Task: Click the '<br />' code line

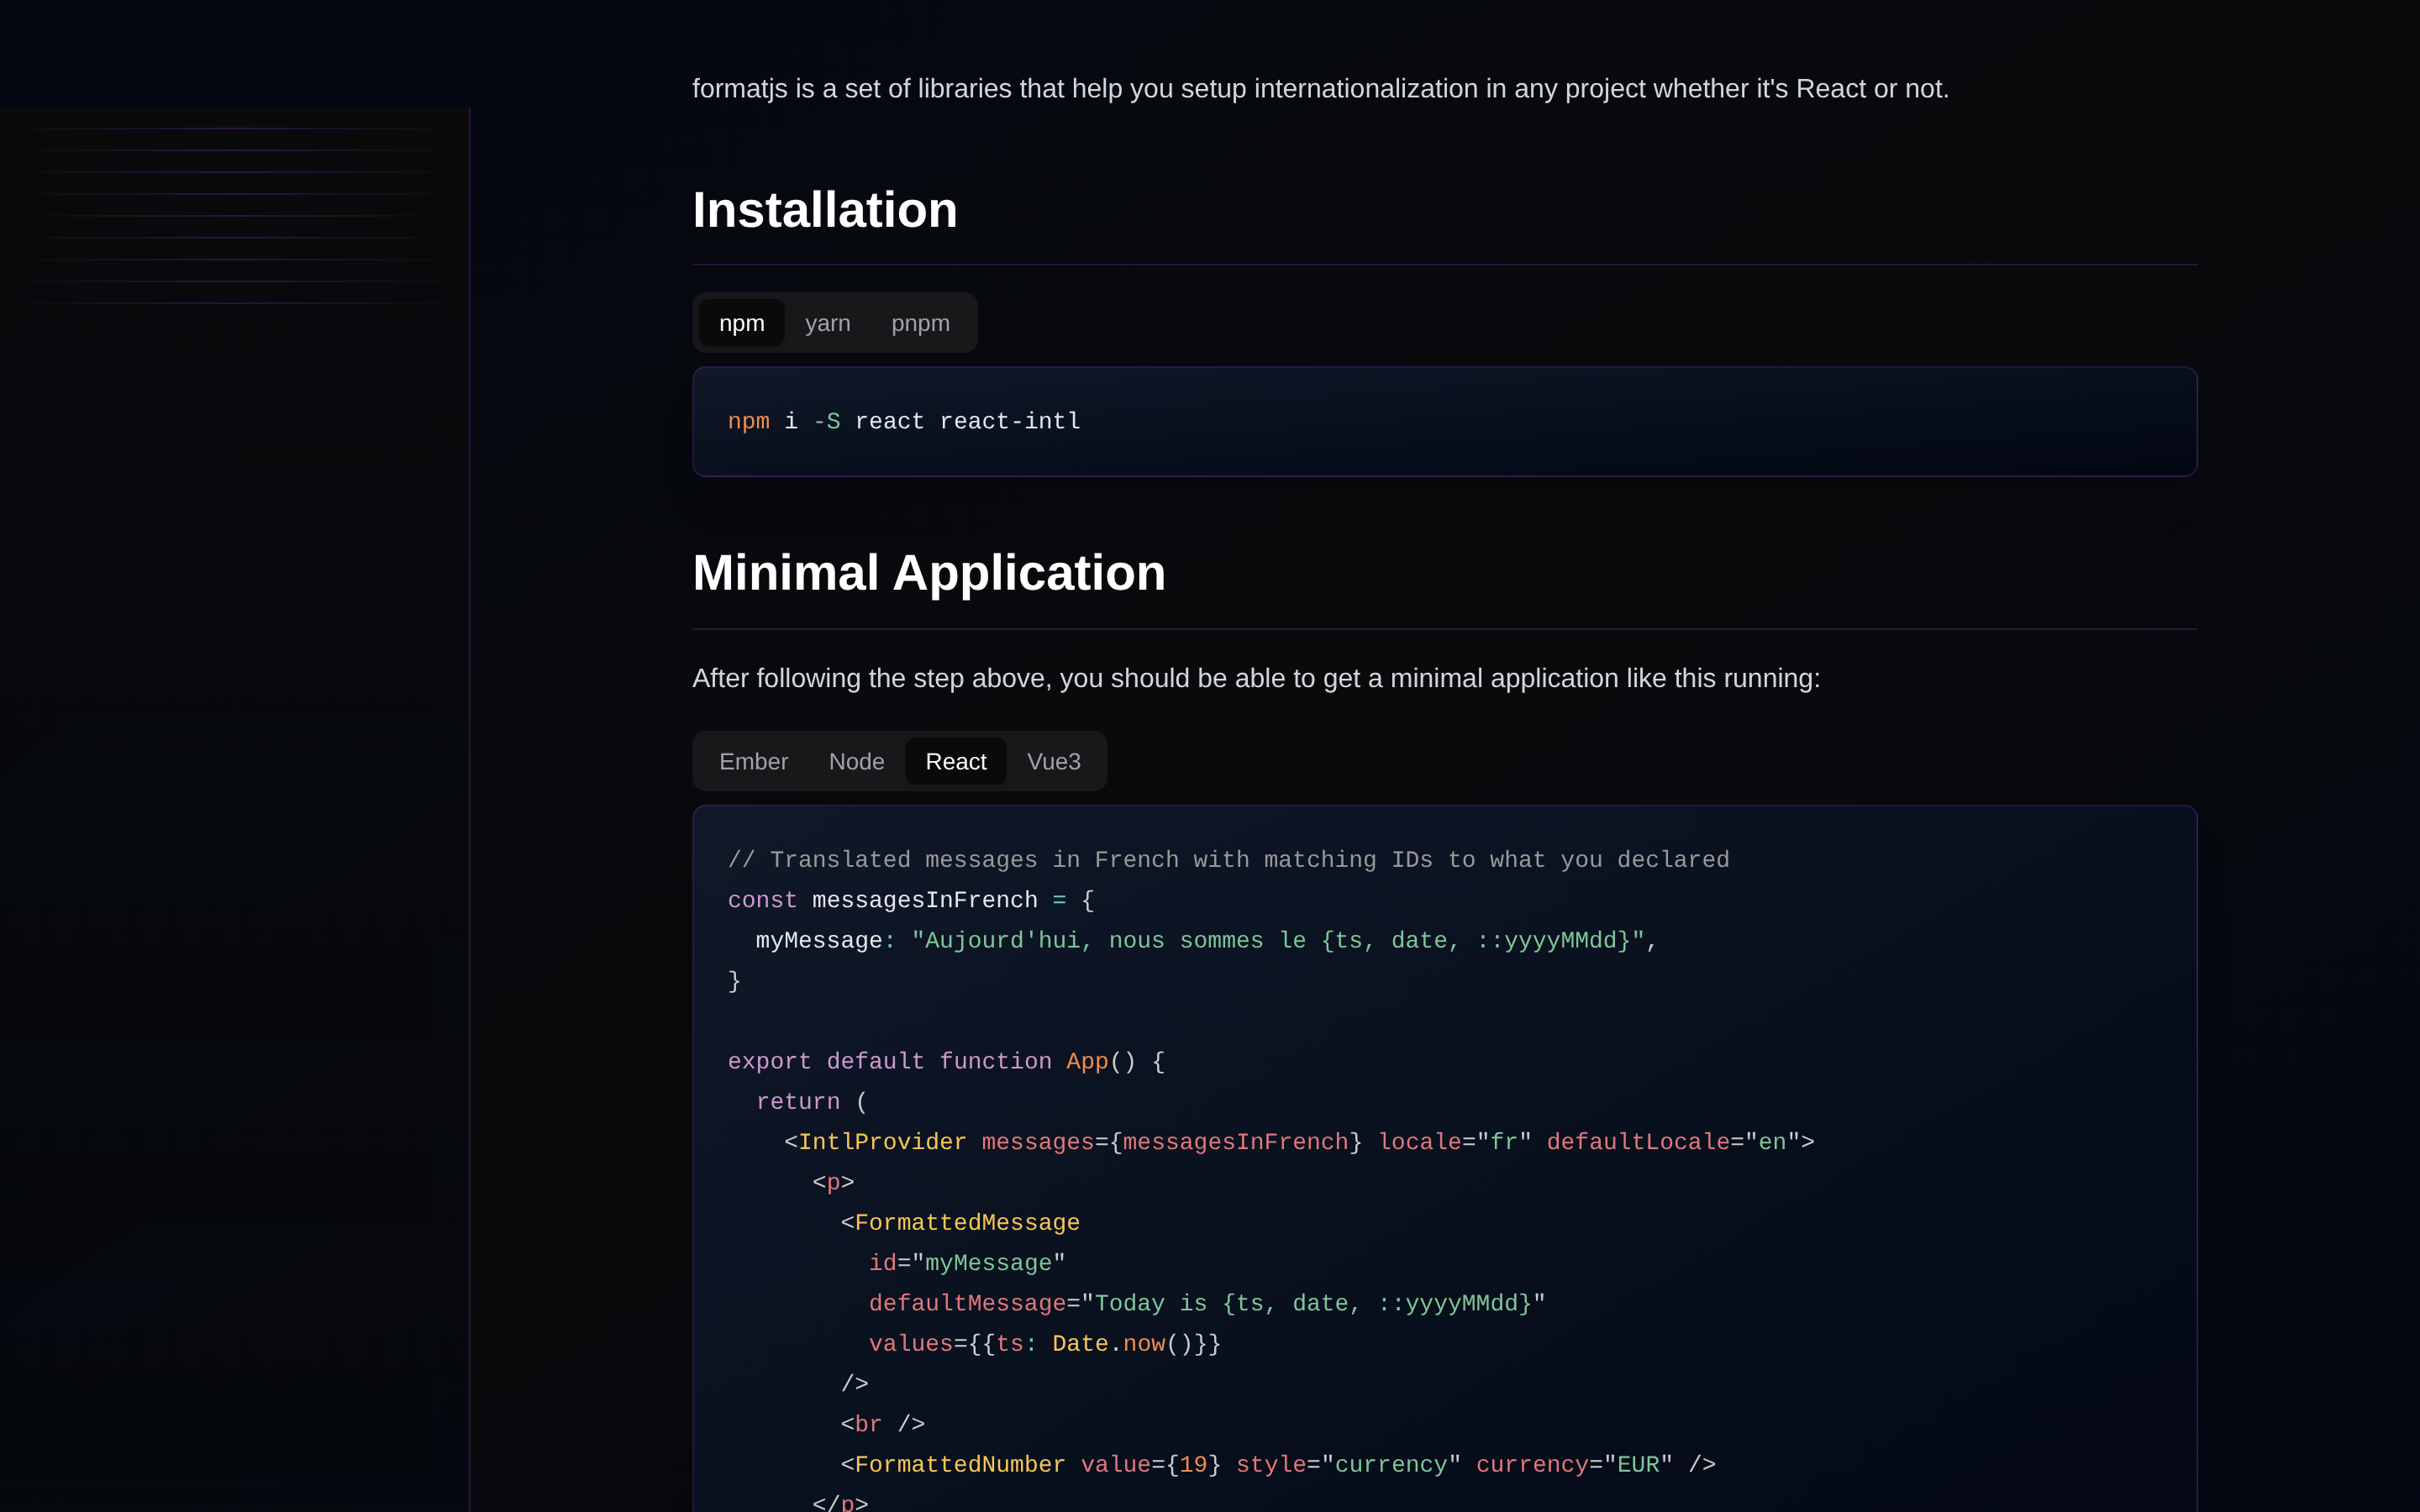Action: coord(883,1424)
